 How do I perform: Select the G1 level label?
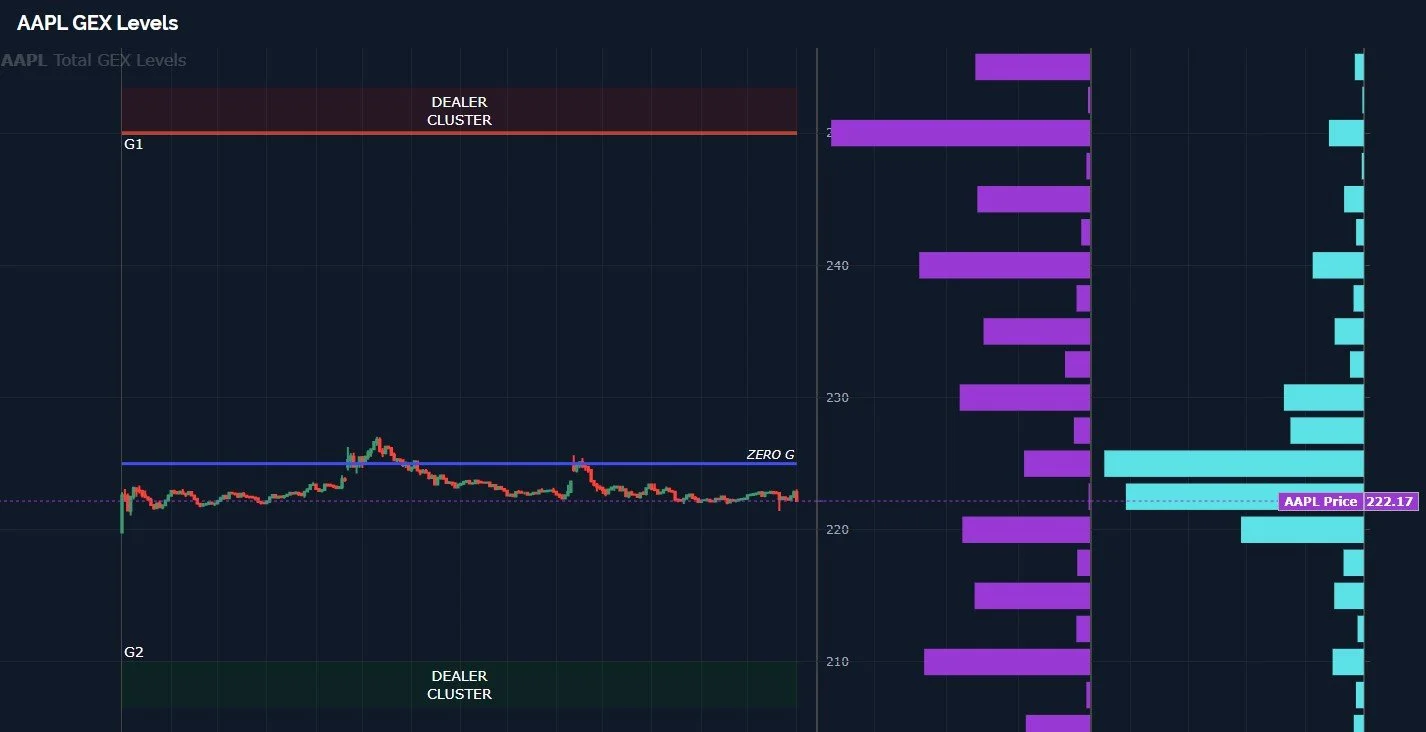(134, 144)
